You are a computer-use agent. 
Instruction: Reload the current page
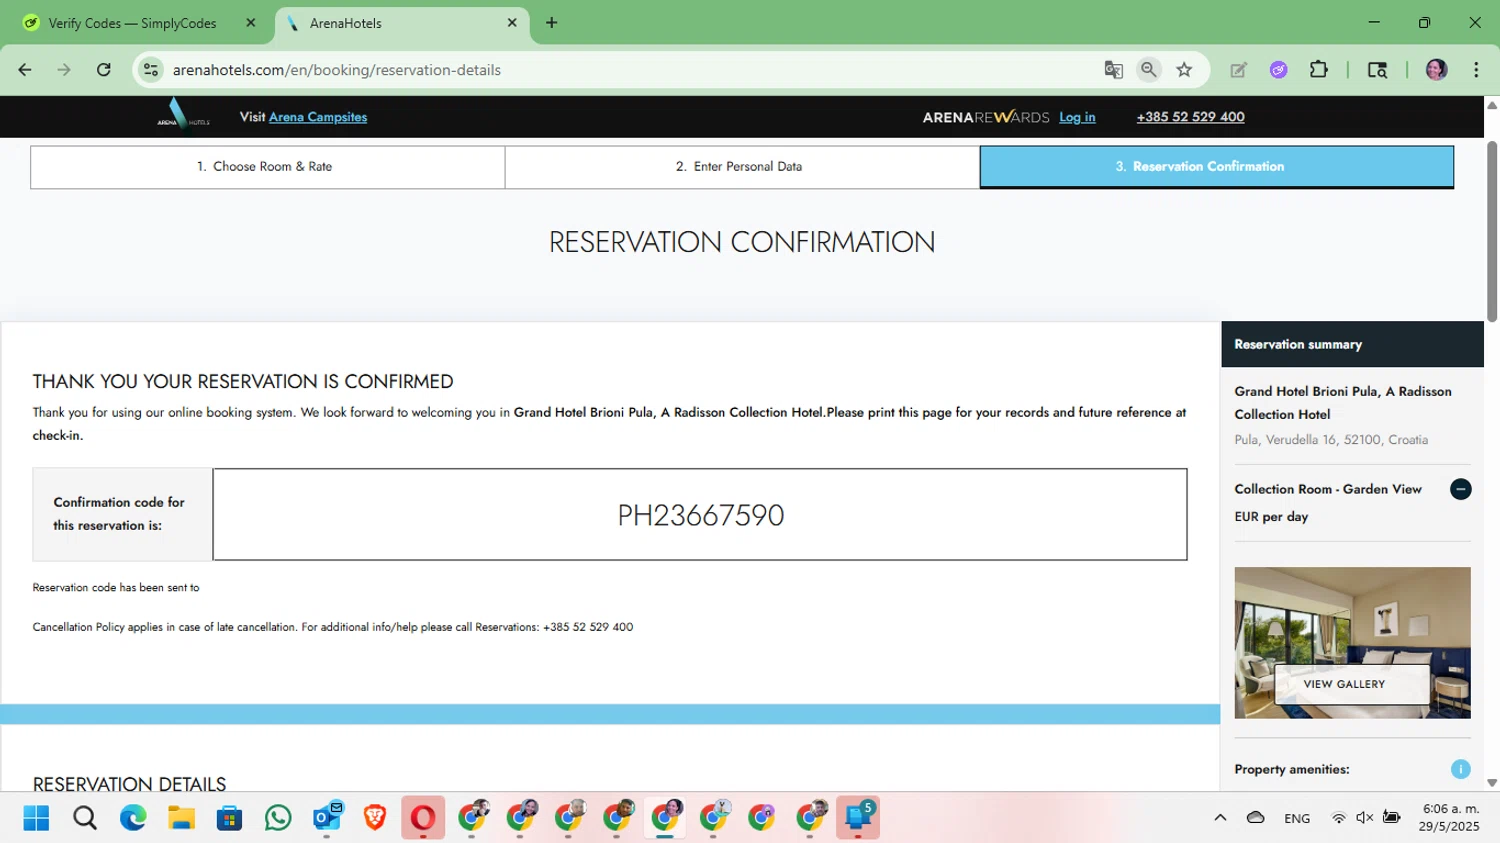(x=104, y=70)
